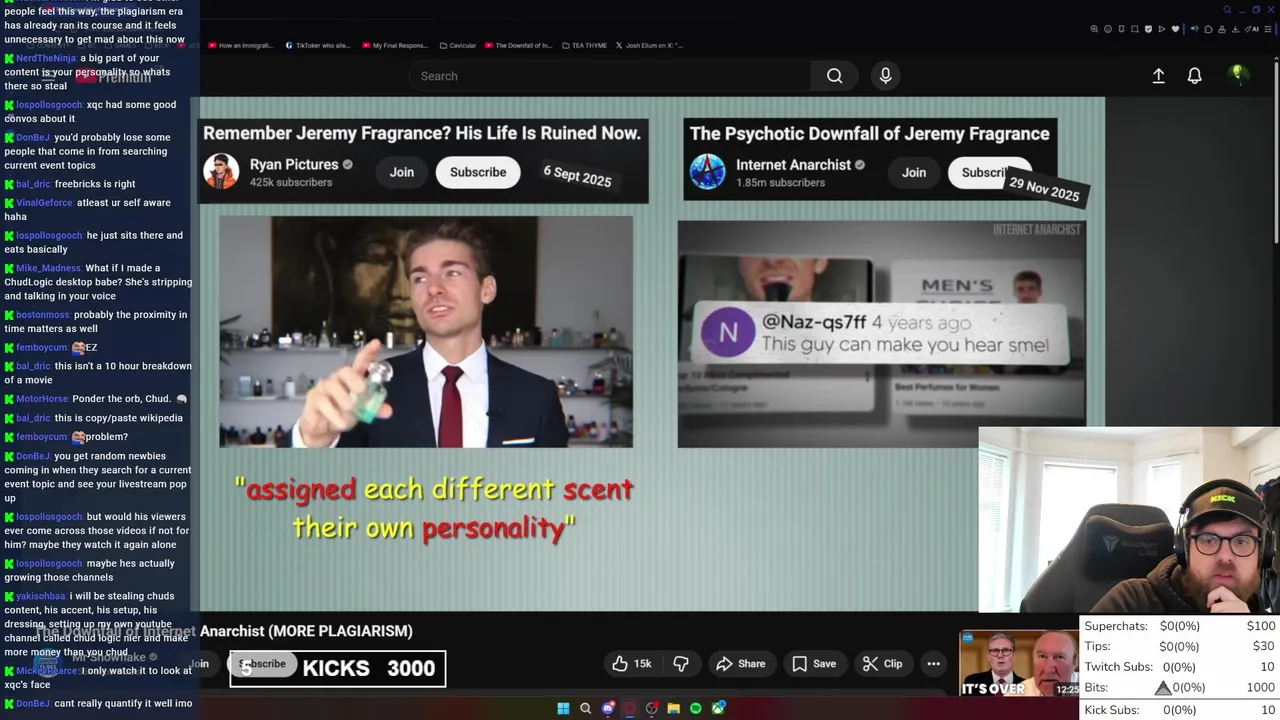Open 'How an immigrati...' bookmark

point(240,45)
